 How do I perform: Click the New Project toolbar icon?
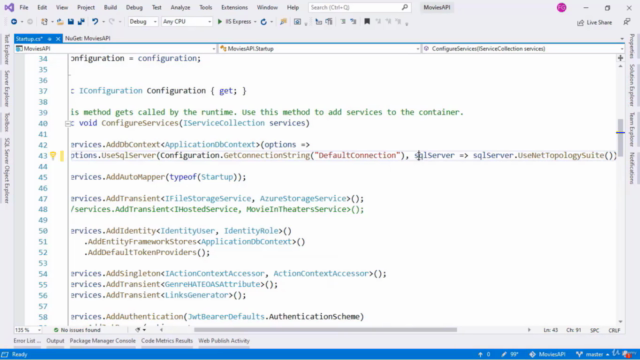tap(44, 22)
